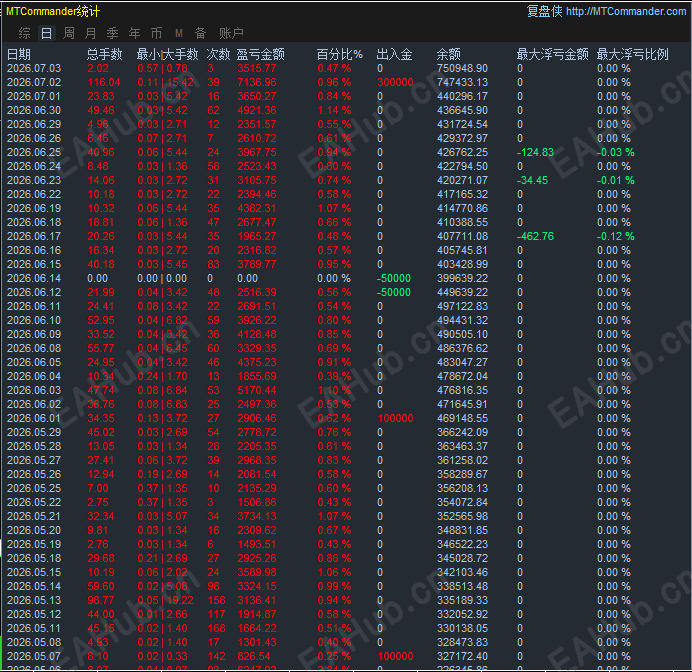Screen dimensions: 692x672
Task: Click lot range 0.19 | 2.69
Action: [x=162, y=474]
